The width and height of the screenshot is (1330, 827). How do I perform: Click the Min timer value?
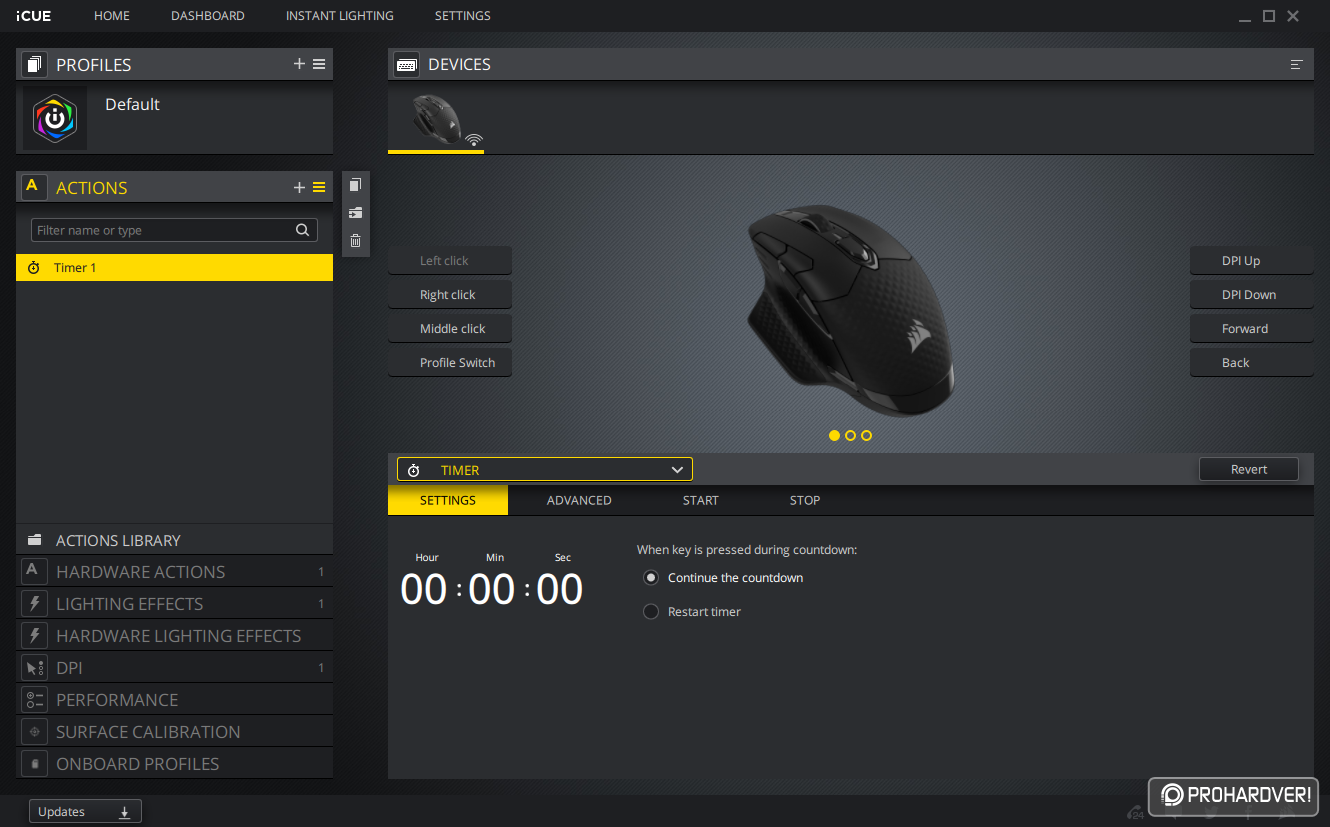(492, 589)
